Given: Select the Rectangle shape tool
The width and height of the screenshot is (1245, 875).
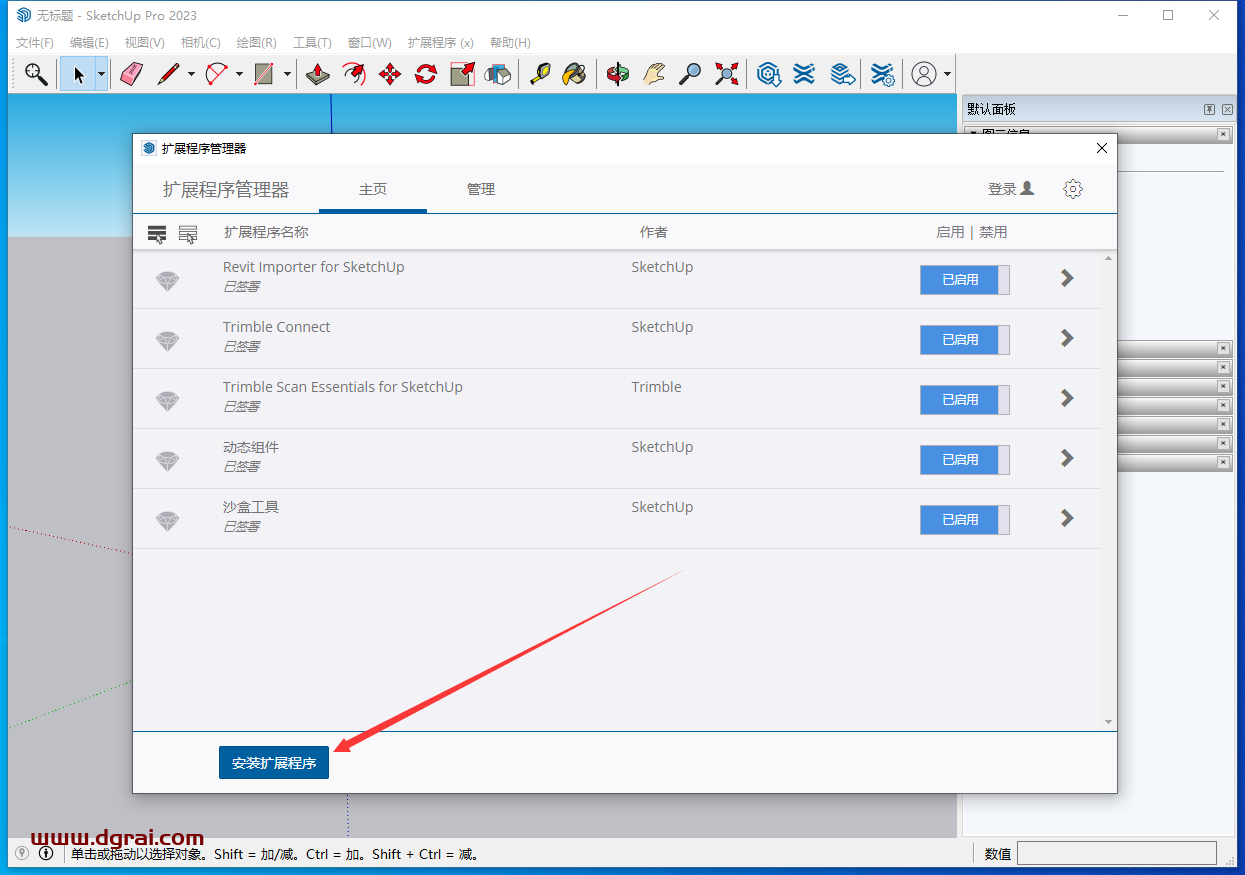Looking at the screenshot, I should [x=264, y=74].
